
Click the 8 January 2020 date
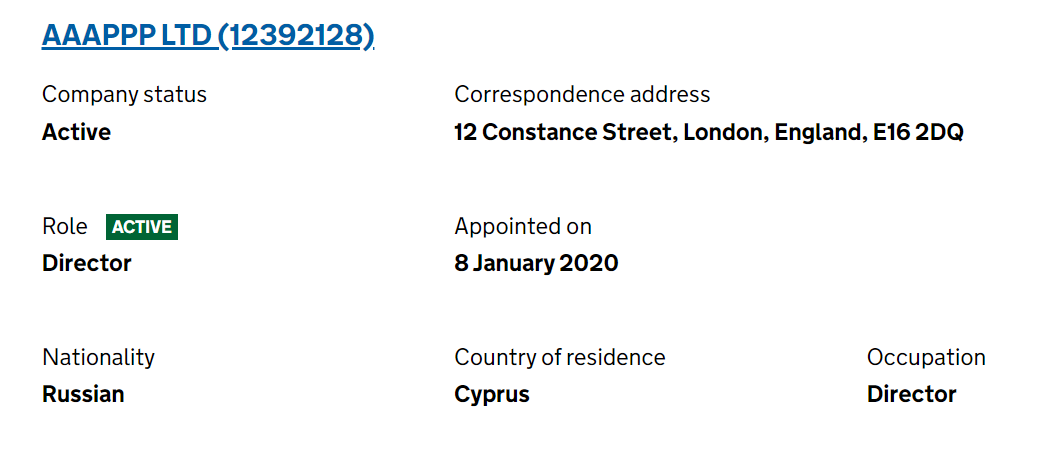[536, 262]
